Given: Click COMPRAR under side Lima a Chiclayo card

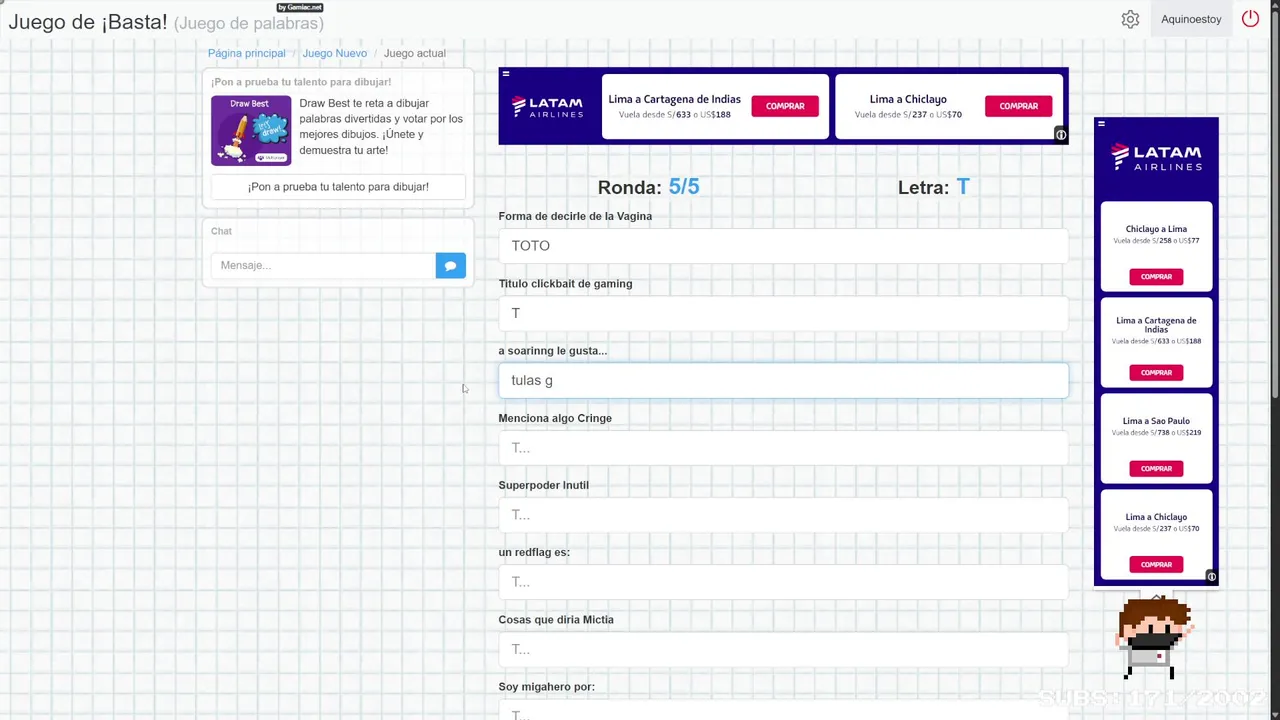Looking at the screenshot, I should click(x=1156, y=565).
